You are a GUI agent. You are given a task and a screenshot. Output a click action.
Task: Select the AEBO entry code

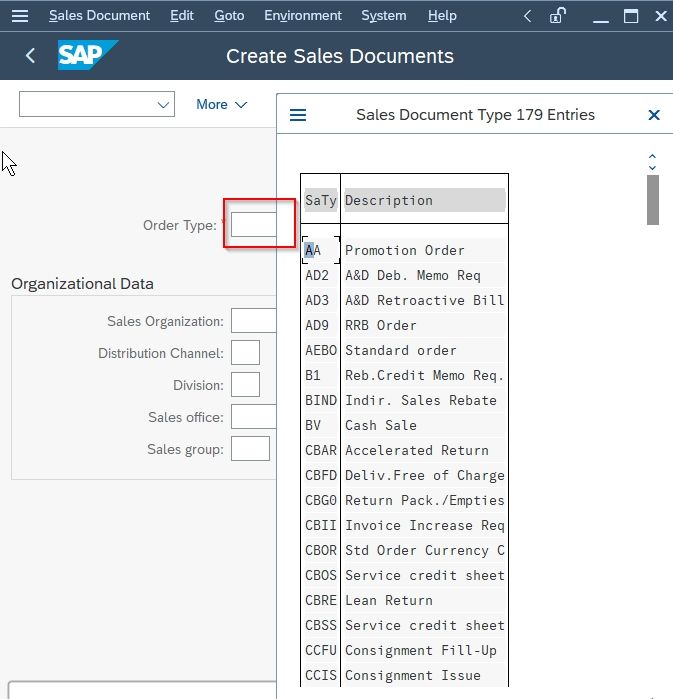coord(321,350)
